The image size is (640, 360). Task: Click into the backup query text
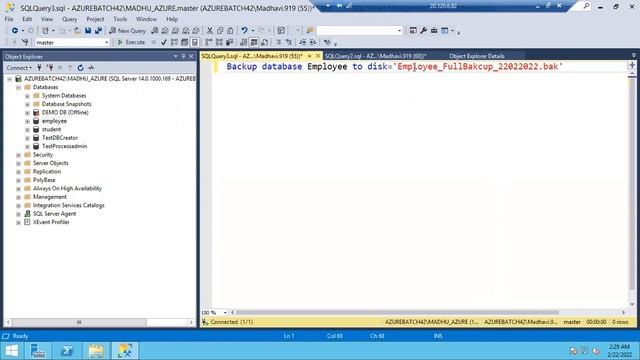[394, 67]
